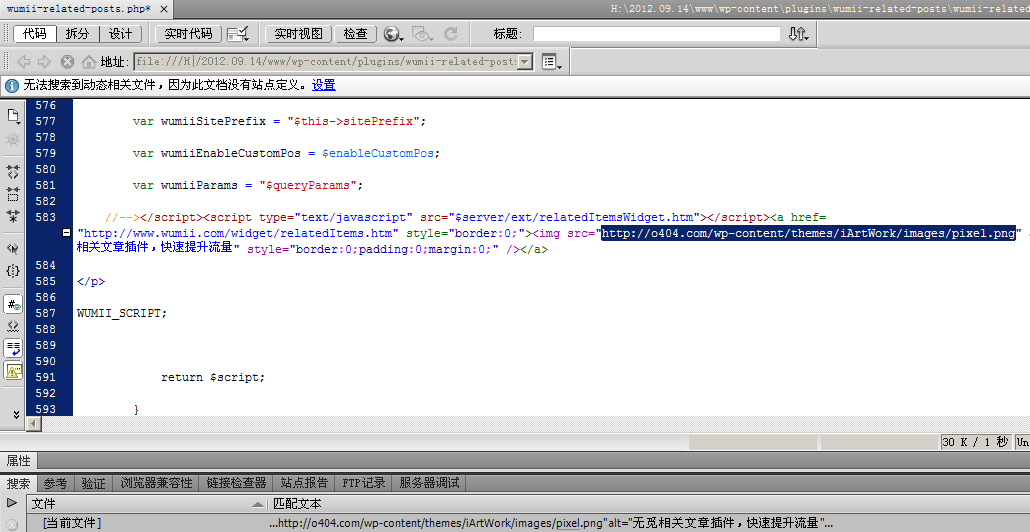The image size is (1030, 532).
Task: Open 服务器调试 server debug tab
Action: coord(429,483)
